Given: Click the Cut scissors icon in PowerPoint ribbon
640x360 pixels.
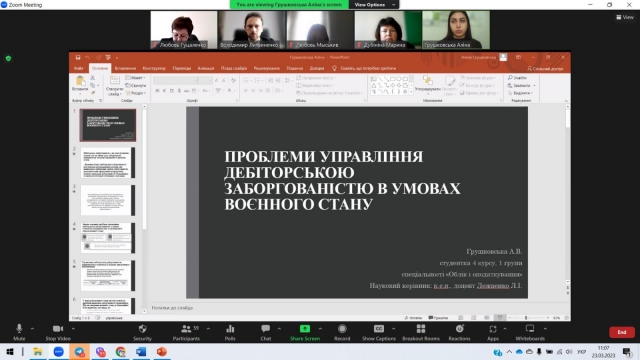Looking at the screenshot, I should point(93,78).
